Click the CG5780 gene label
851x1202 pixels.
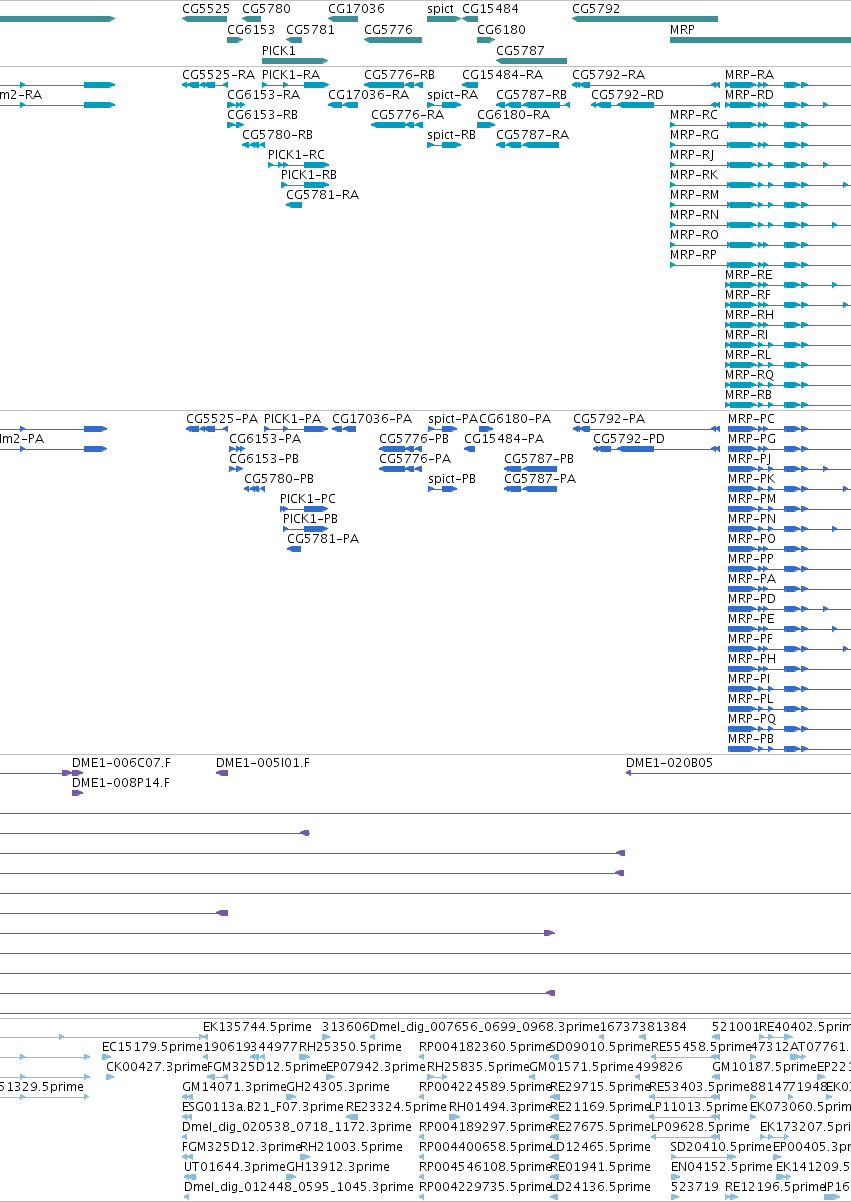(266, 8)
